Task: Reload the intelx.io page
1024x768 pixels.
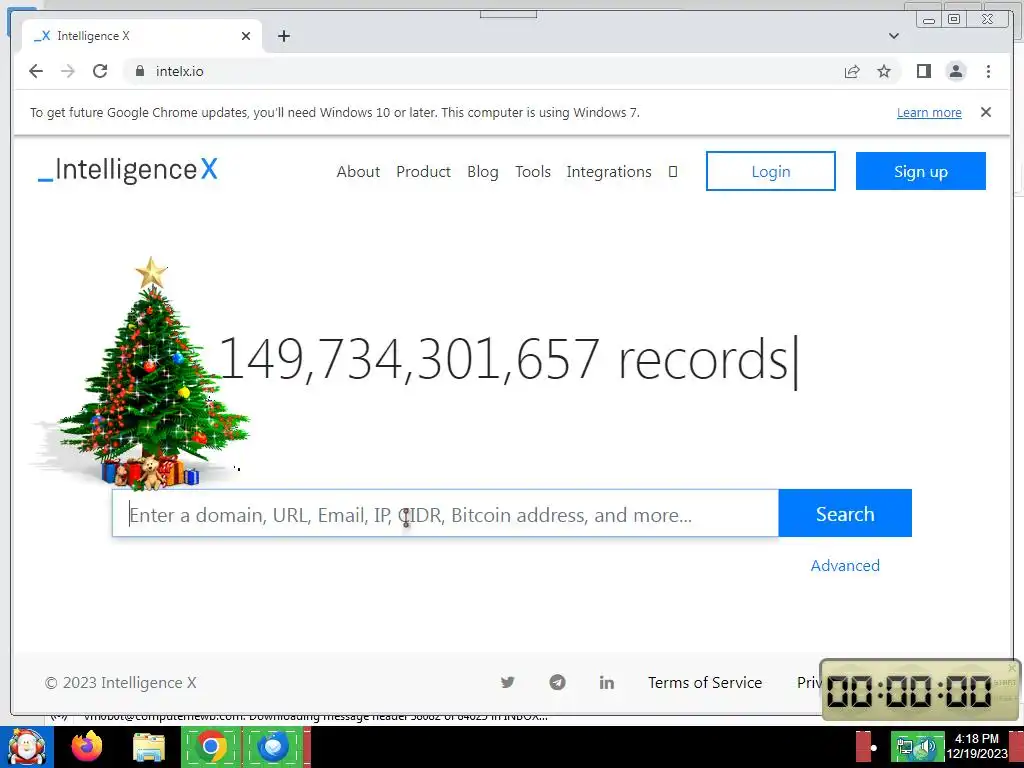Action: coord(100,71)
